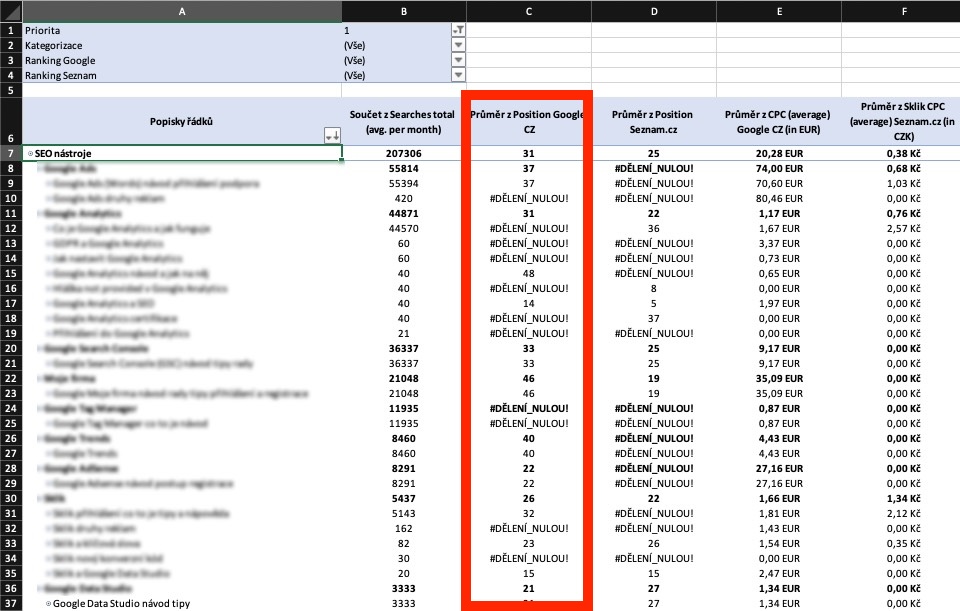Expand the Google Data Studio návod tipy row
This screenshot has width=960, height=611.
48,604
